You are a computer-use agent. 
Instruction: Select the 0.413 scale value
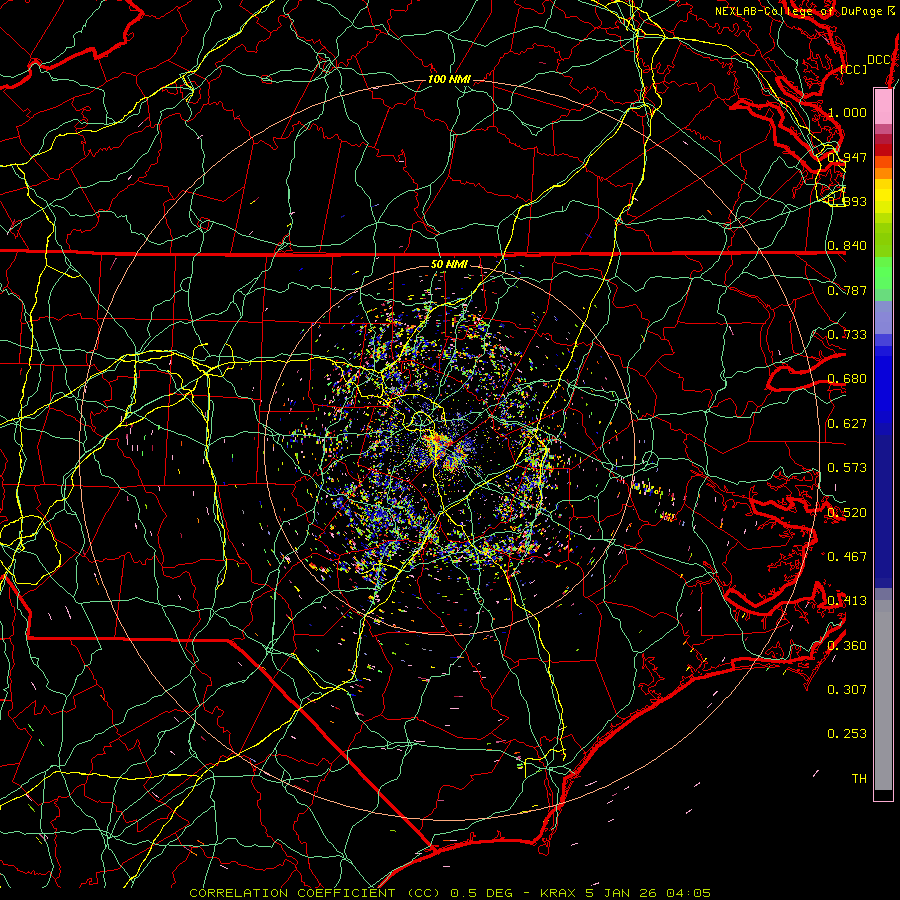pyautogui.click(x=847, y=601)
